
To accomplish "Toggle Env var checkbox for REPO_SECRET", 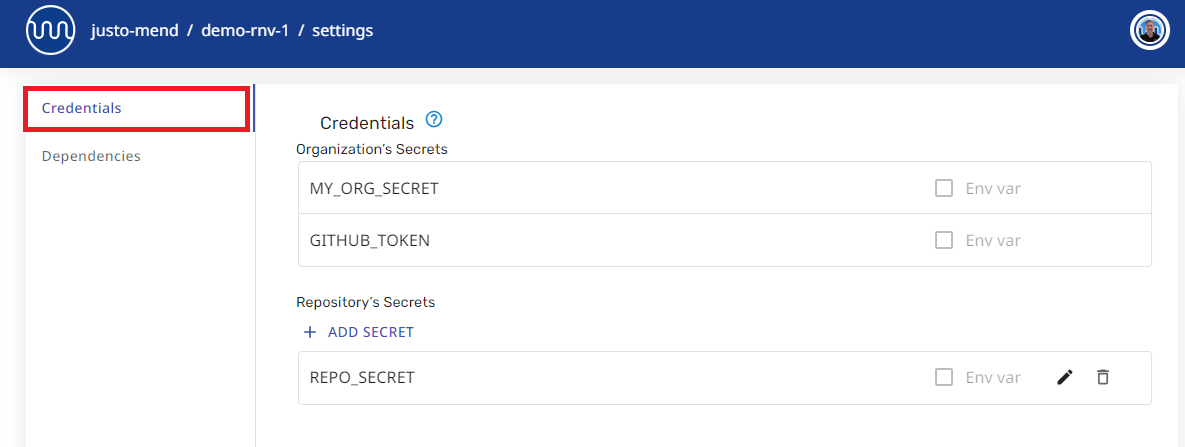I will [x=943, y=377].
